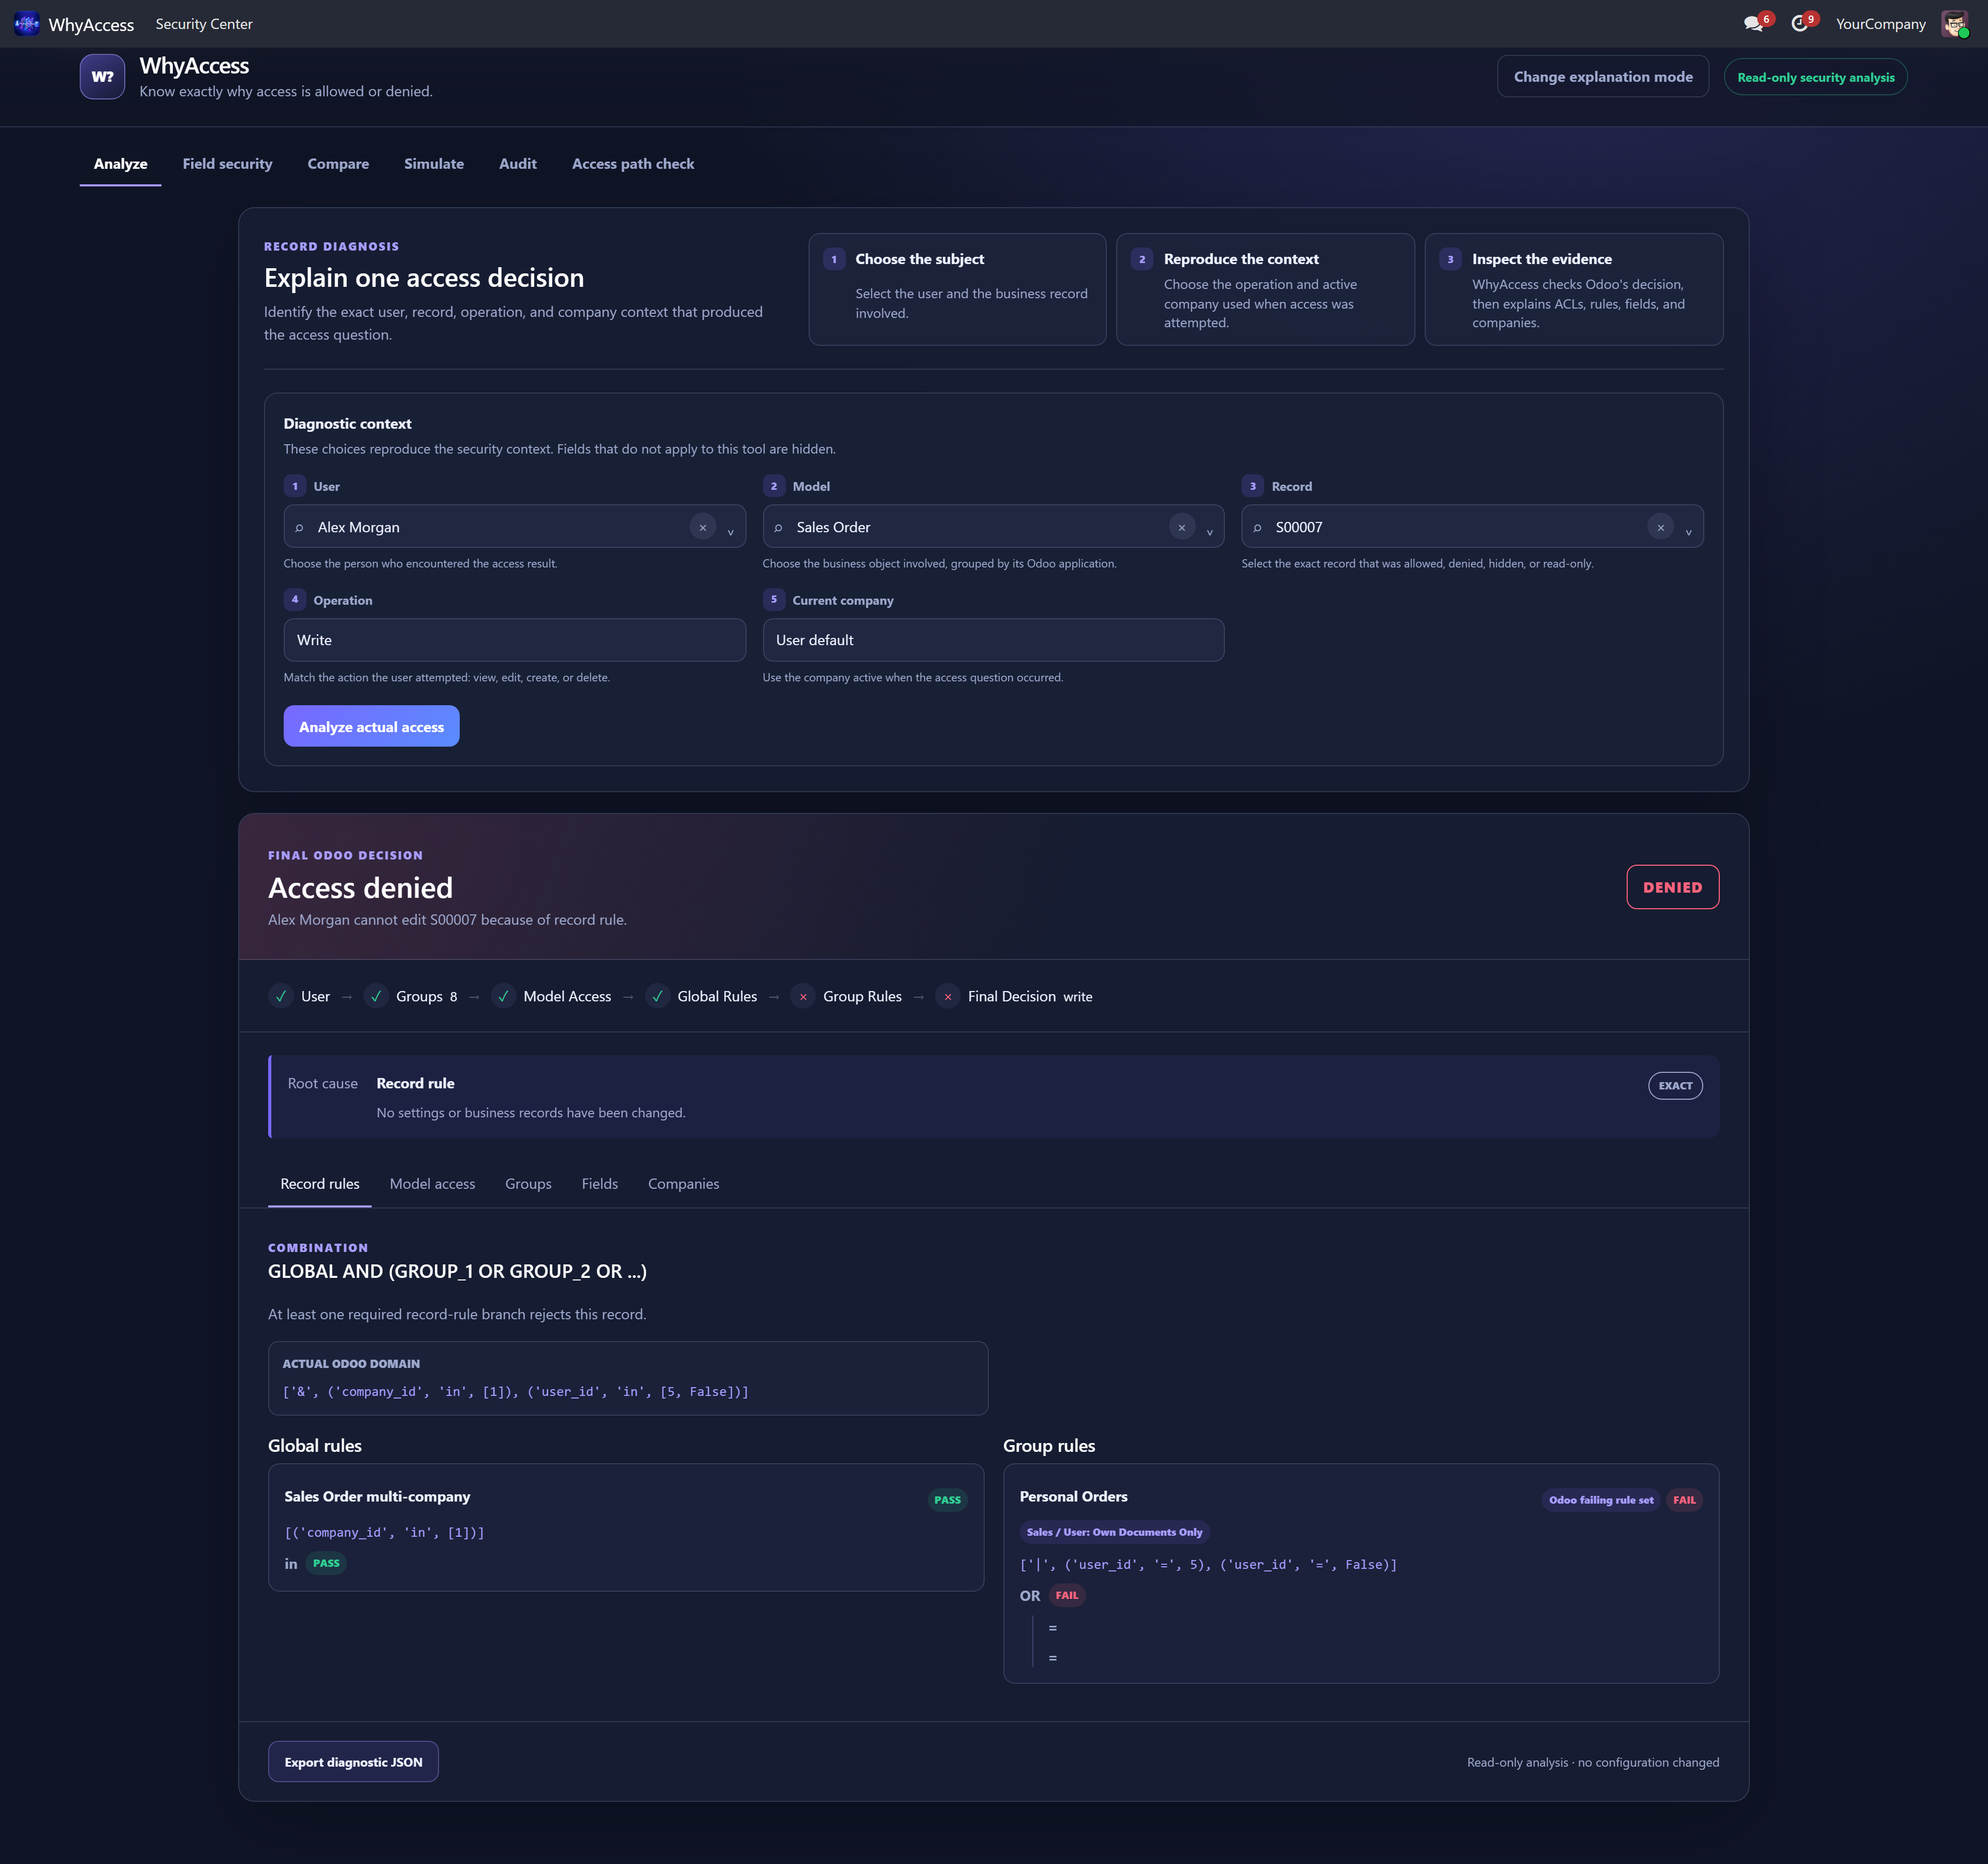Click the DENIED status badge

[x=1673, y=887]
